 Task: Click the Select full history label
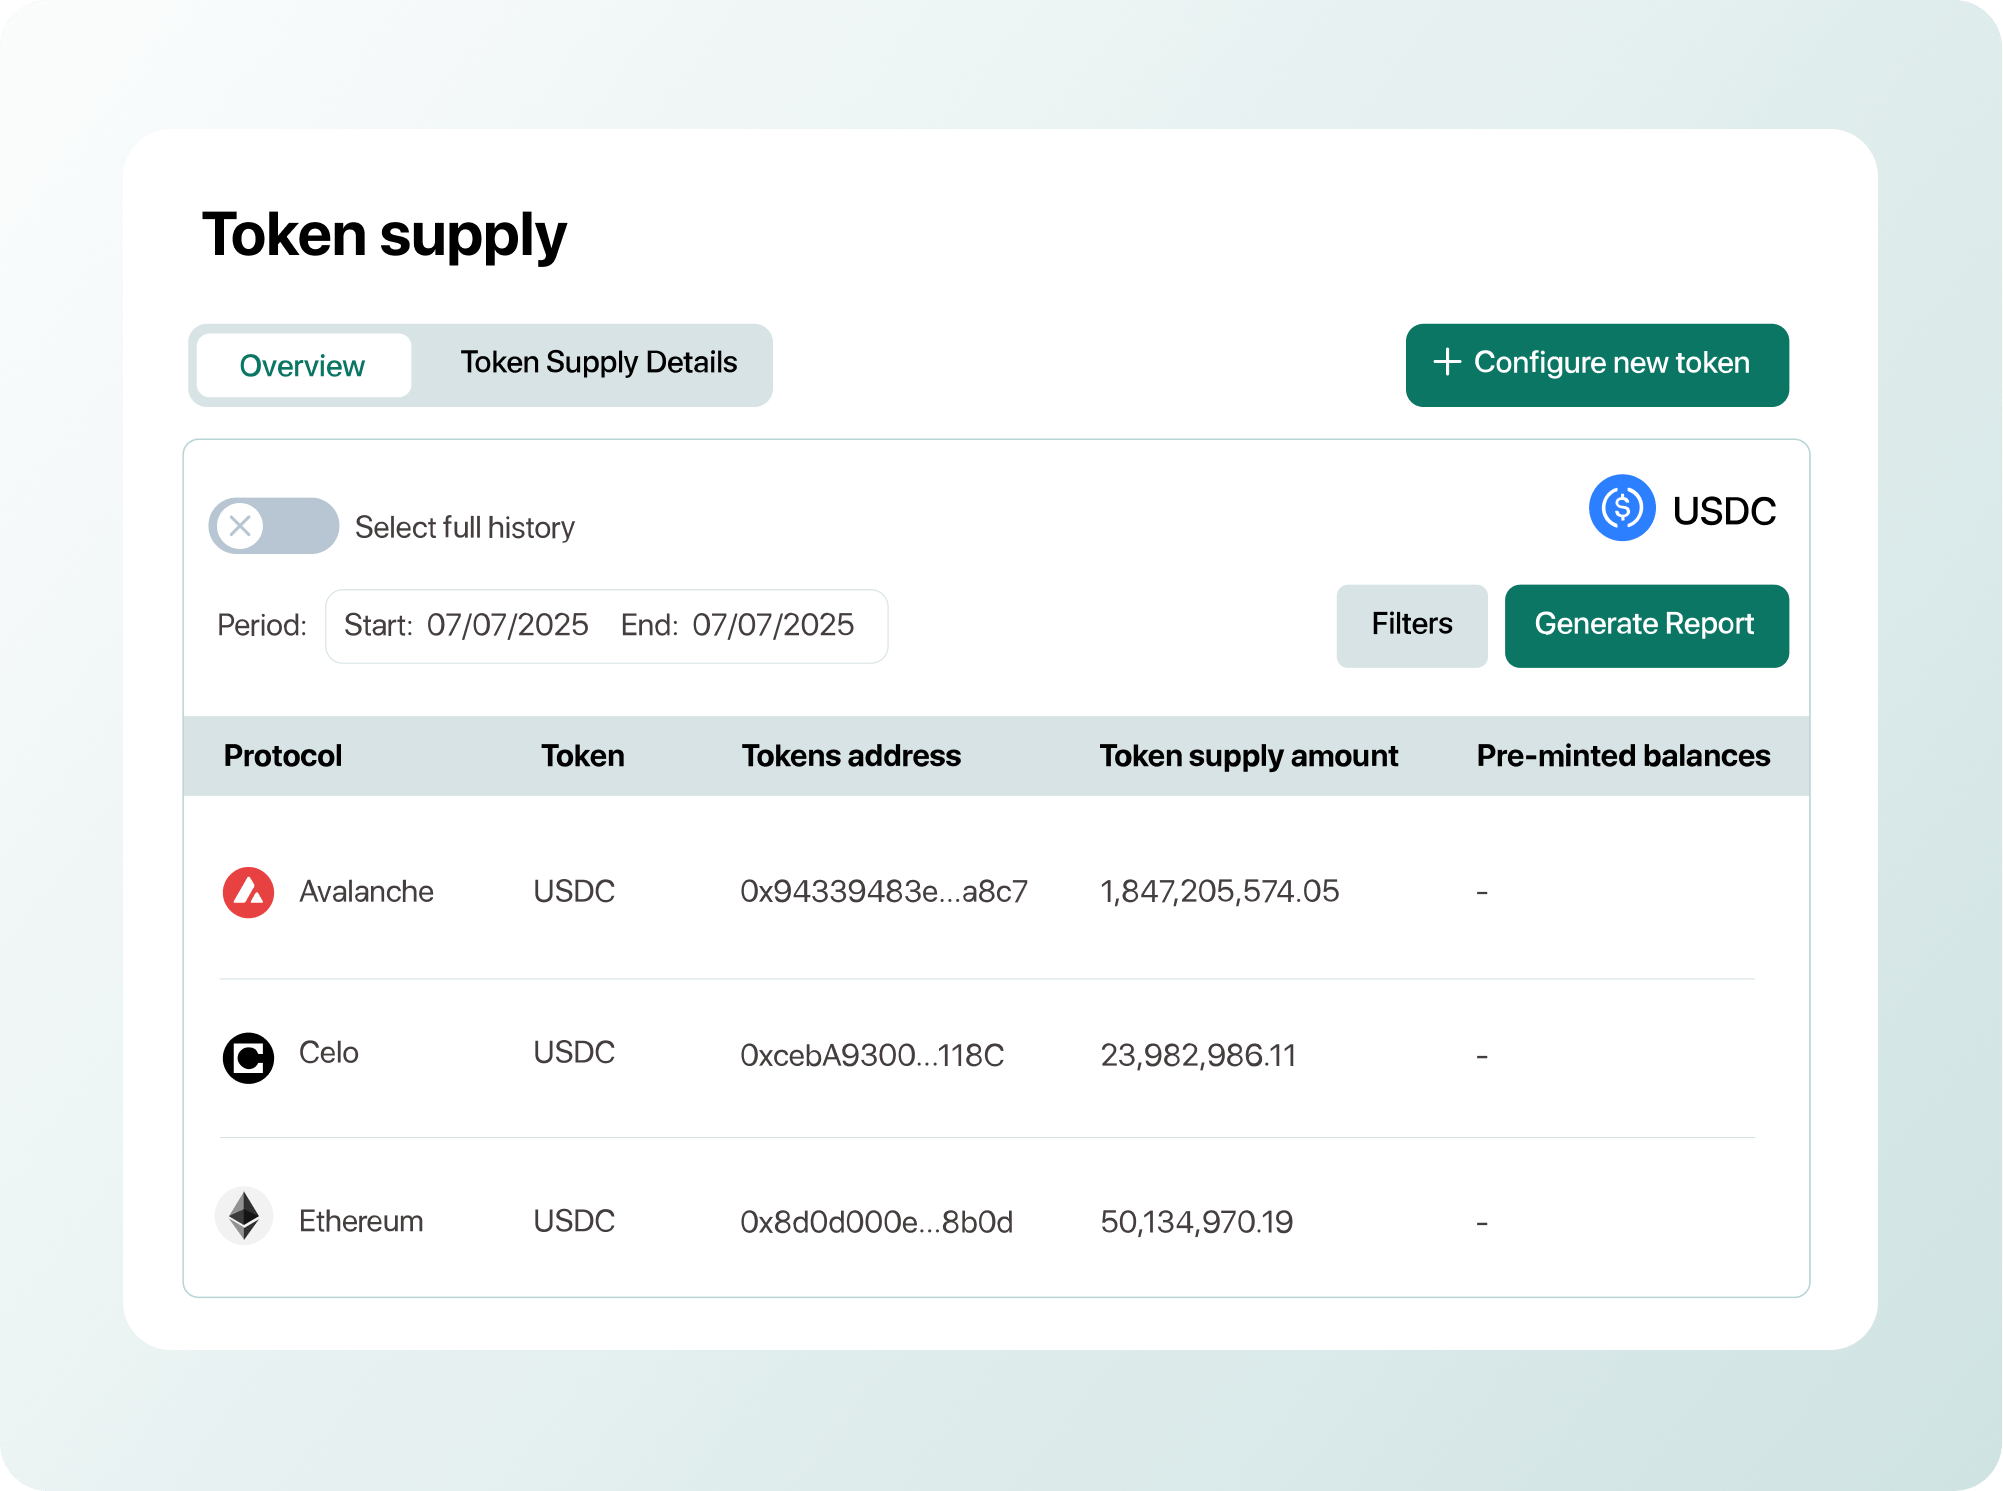point(464,527)
